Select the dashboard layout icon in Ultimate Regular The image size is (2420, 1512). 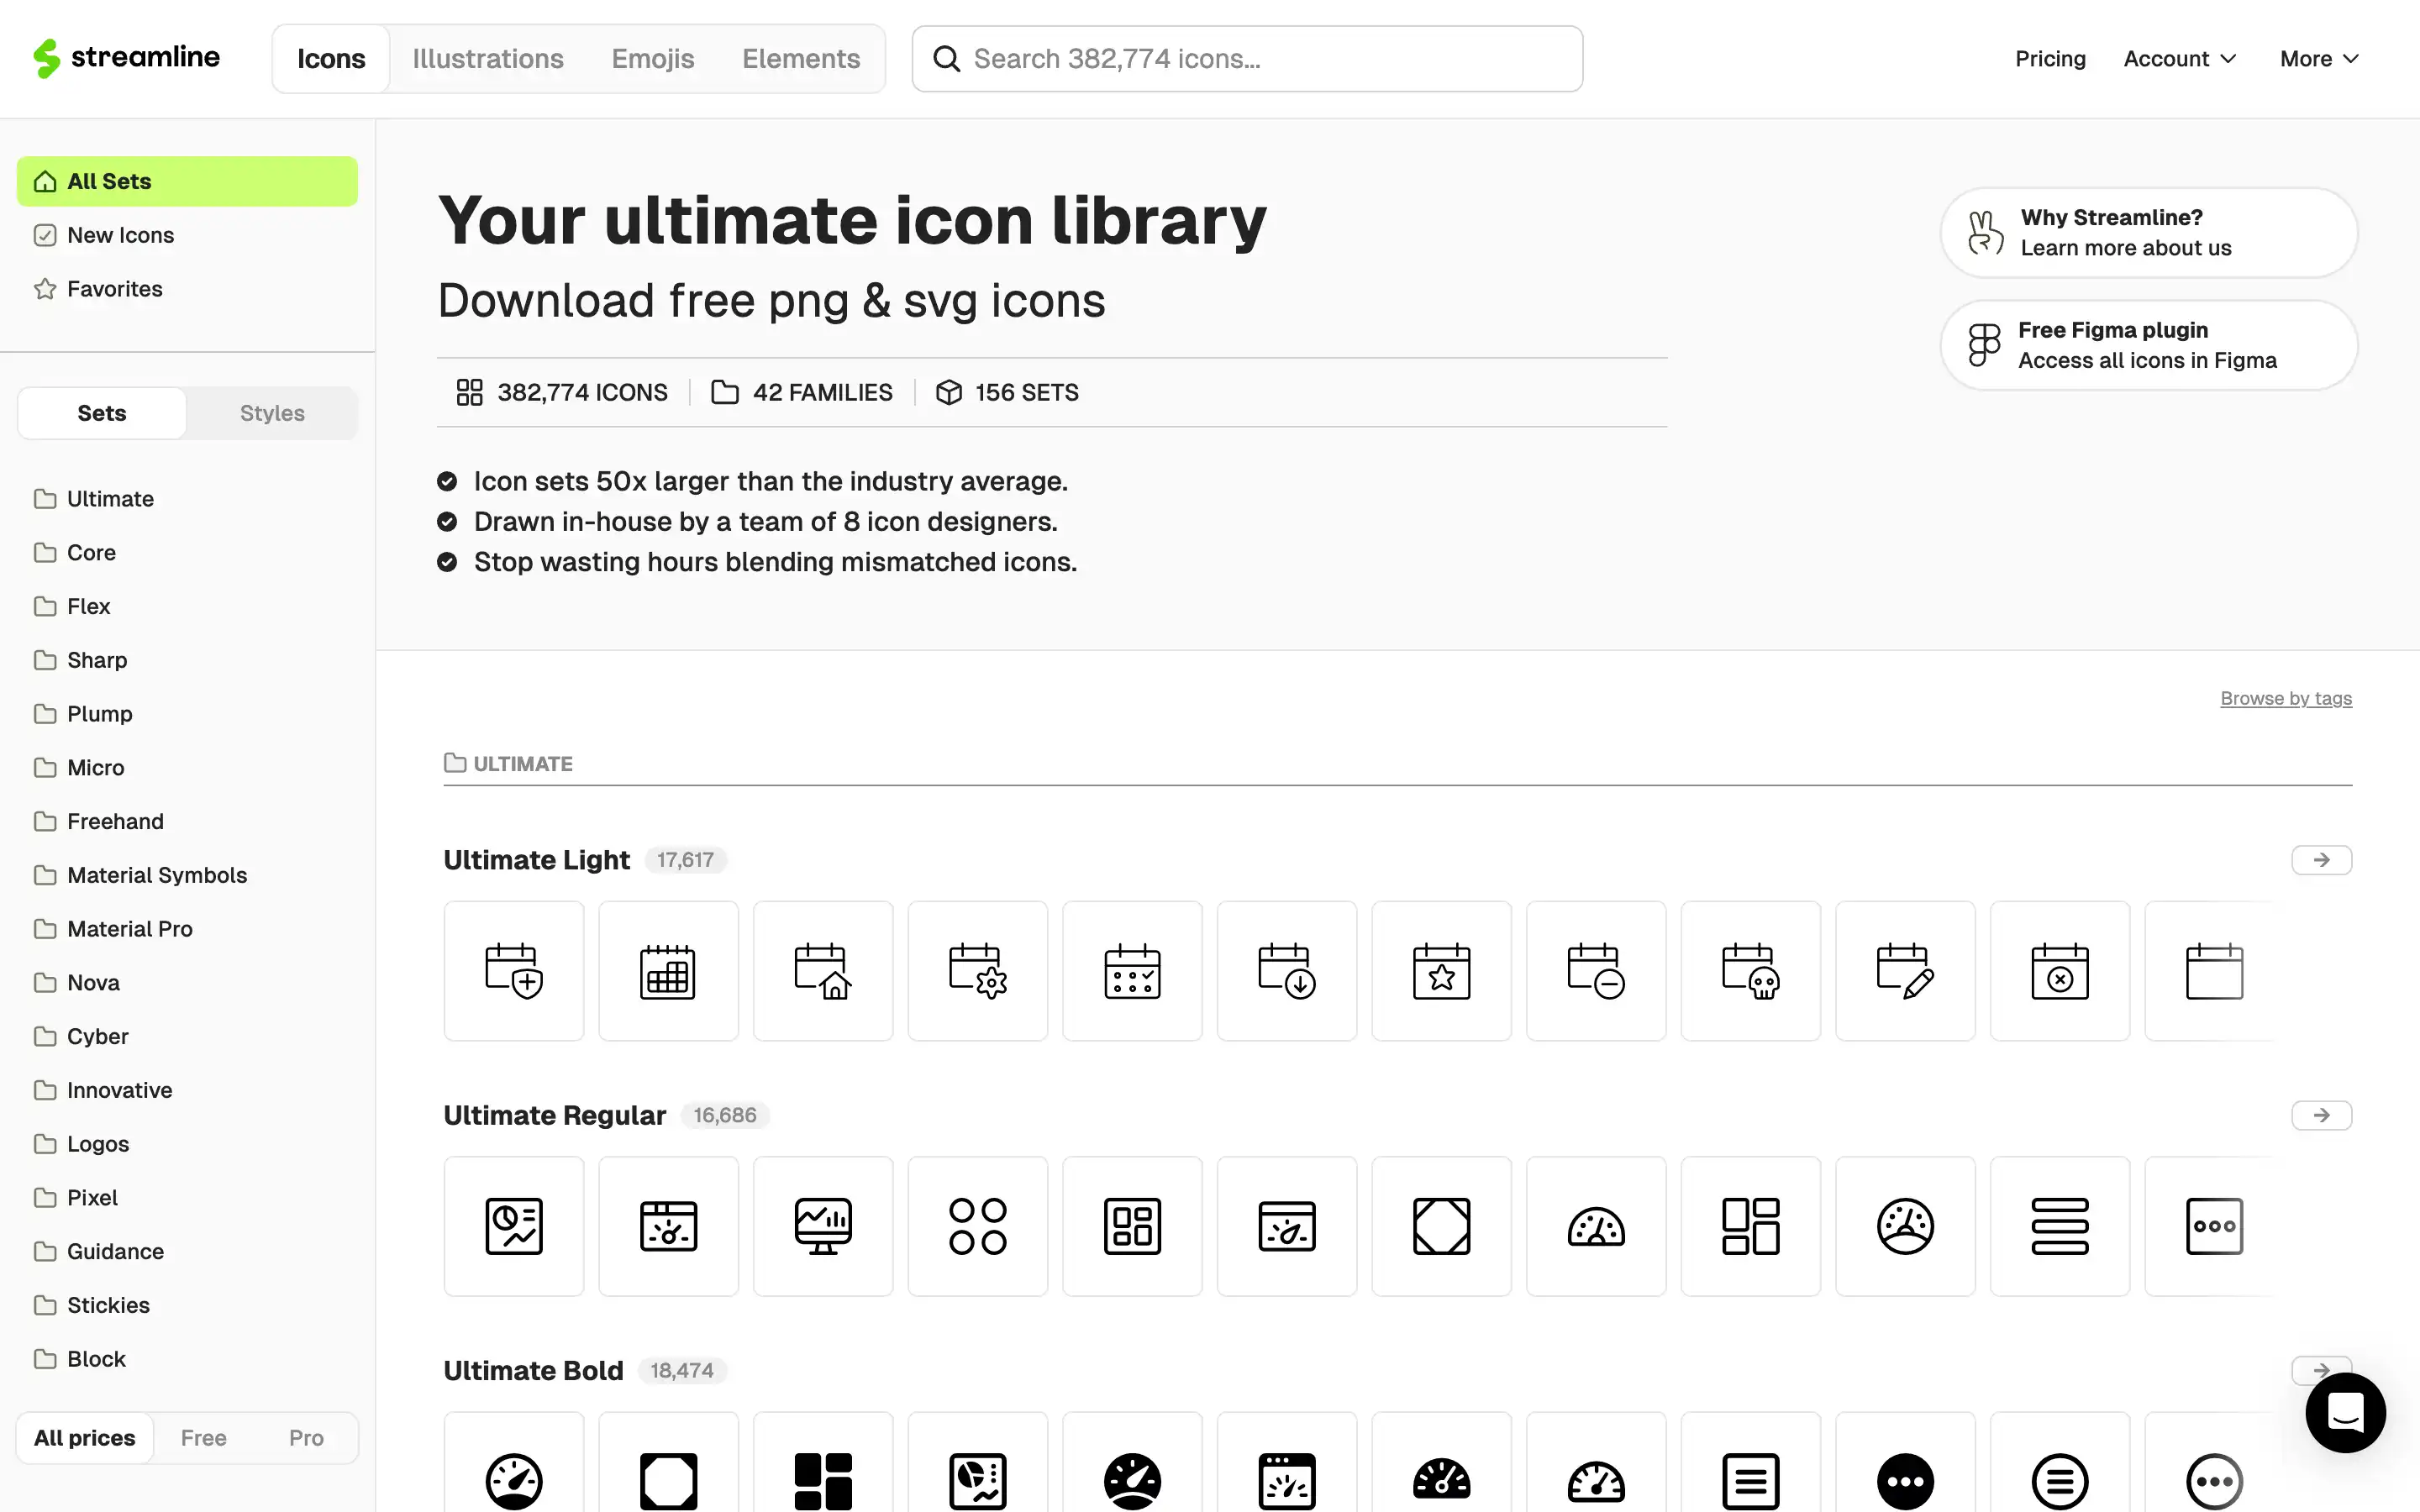click(x=1750, y=1226)
